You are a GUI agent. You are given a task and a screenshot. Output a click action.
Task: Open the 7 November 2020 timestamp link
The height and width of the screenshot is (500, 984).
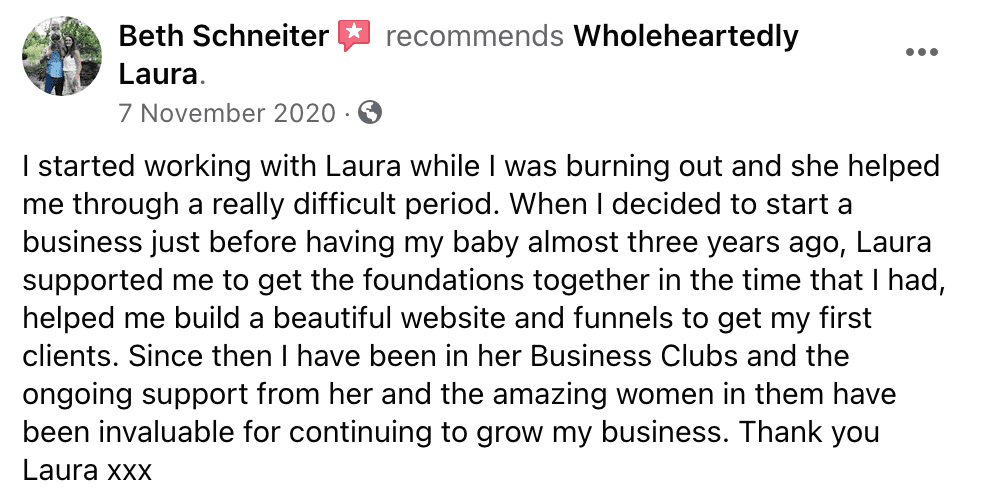[x=227, y=114]
